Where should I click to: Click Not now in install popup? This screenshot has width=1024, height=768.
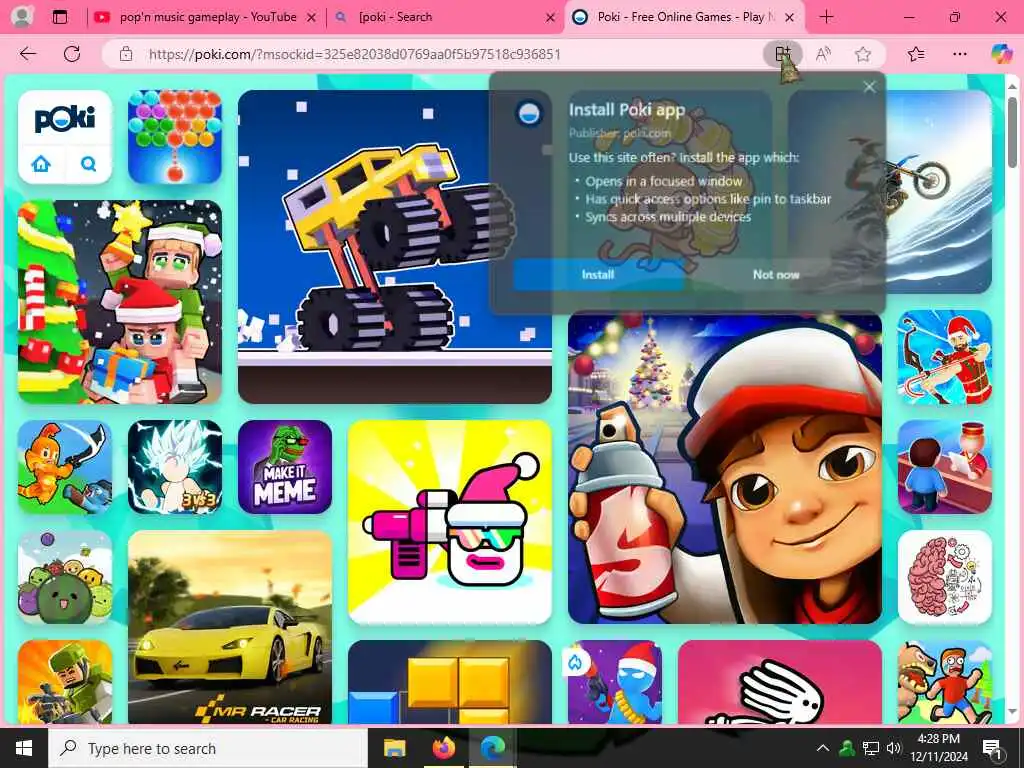[776, 275]
